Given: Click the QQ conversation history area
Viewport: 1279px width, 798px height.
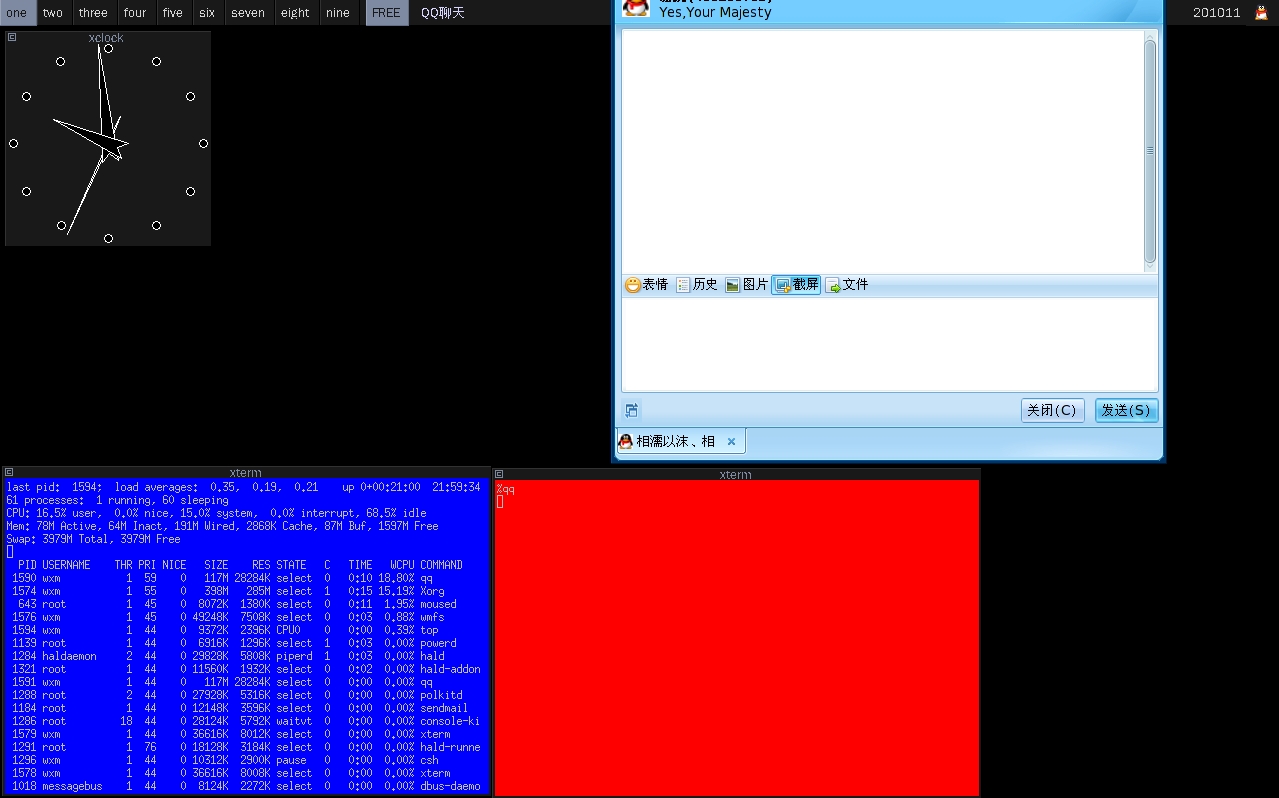Looking at the screenshot, I should pos(882,150).
